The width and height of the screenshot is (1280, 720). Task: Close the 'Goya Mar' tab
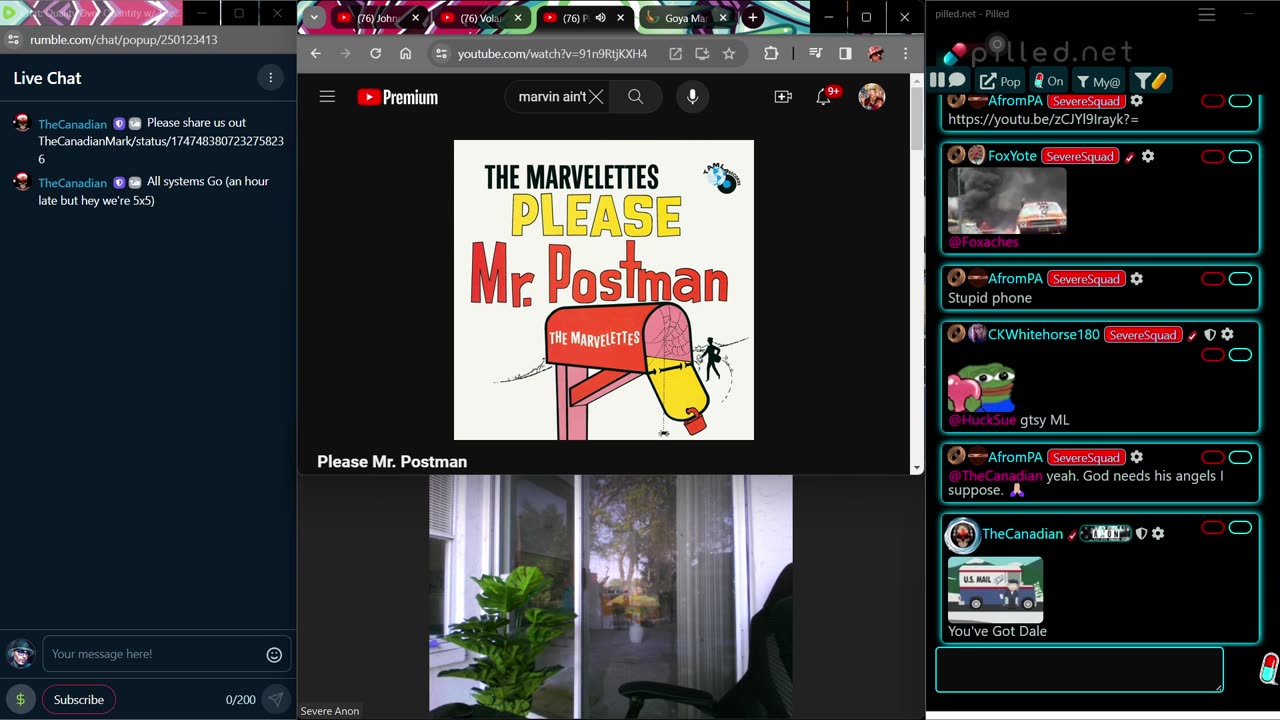722,18
